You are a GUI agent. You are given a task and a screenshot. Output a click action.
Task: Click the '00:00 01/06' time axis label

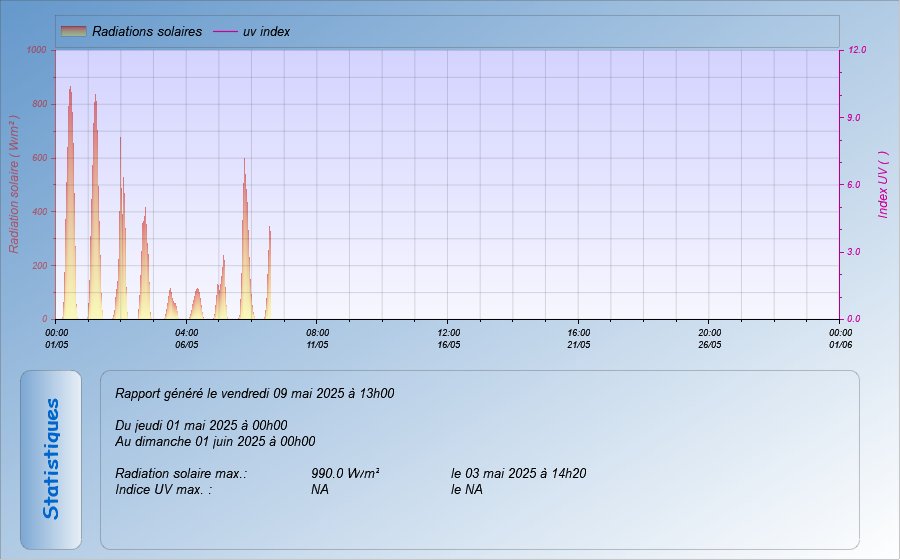(840, 339)
